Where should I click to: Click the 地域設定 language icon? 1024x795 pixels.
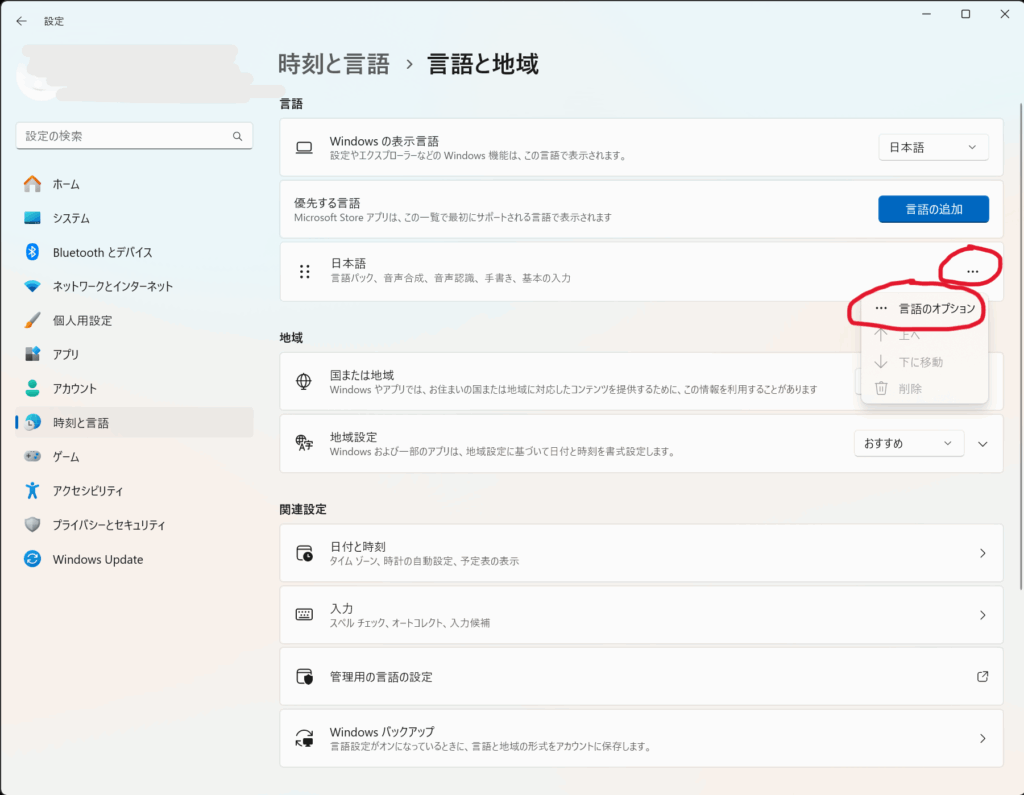pos(304,444)
